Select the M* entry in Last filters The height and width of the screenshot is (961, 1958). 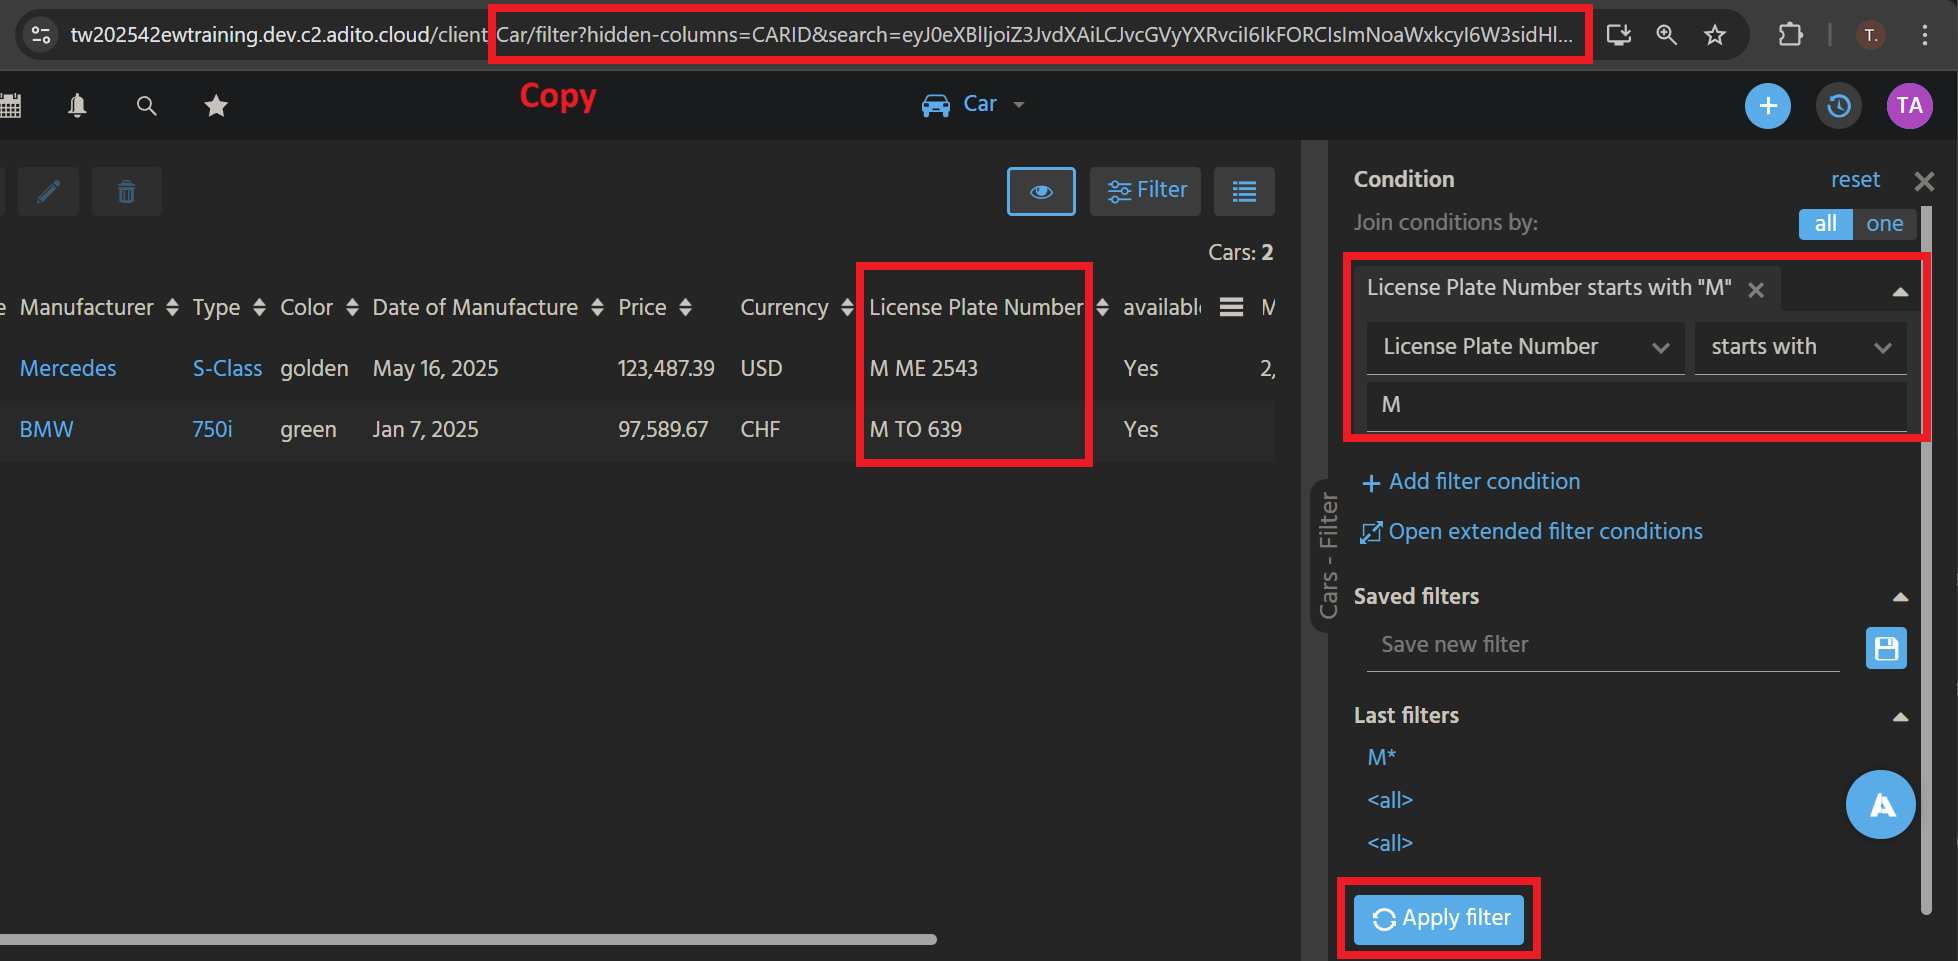tap(1382, 758)
